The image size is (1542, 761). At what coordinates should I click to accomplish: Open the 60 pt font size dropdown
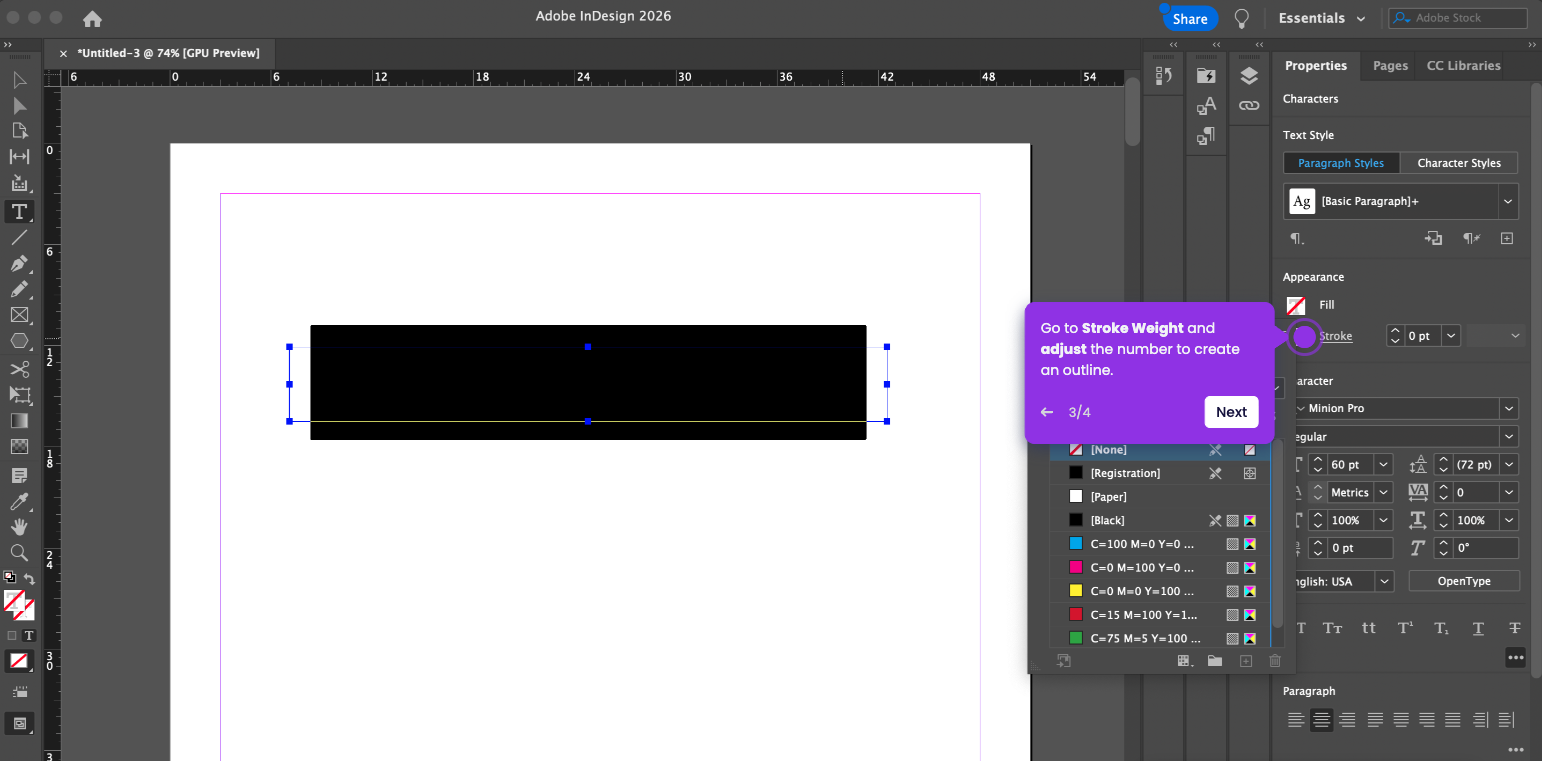[1383, 465]
